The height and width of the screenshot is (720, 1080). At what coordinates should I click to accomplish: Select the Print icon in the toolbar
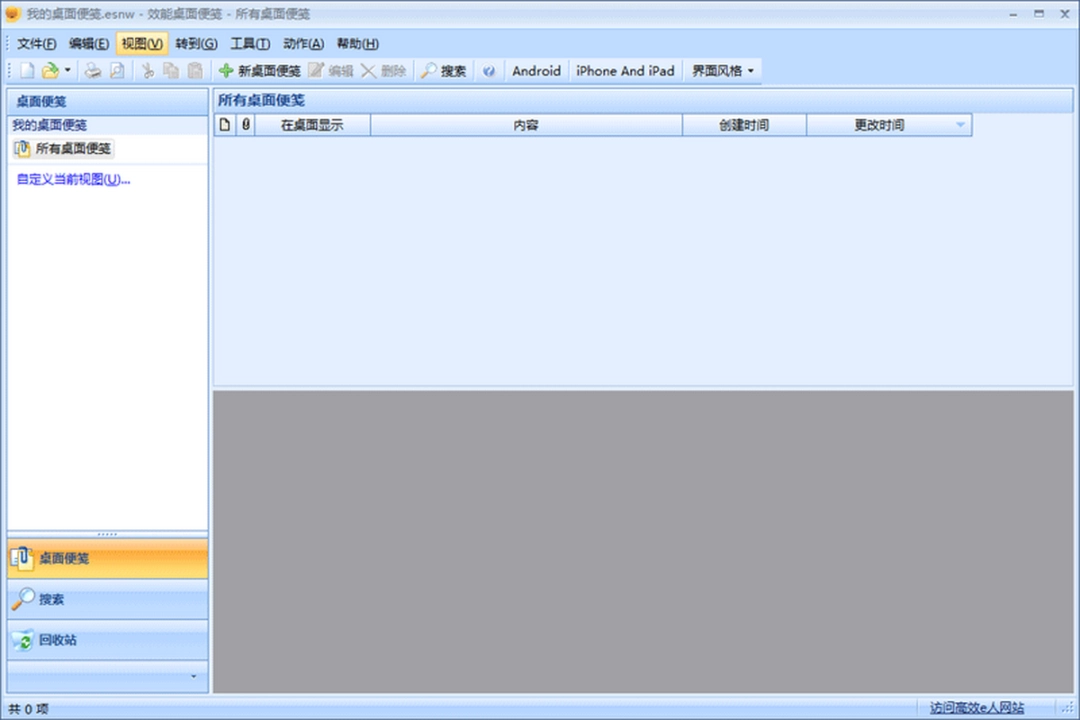(x=92, y=70)
